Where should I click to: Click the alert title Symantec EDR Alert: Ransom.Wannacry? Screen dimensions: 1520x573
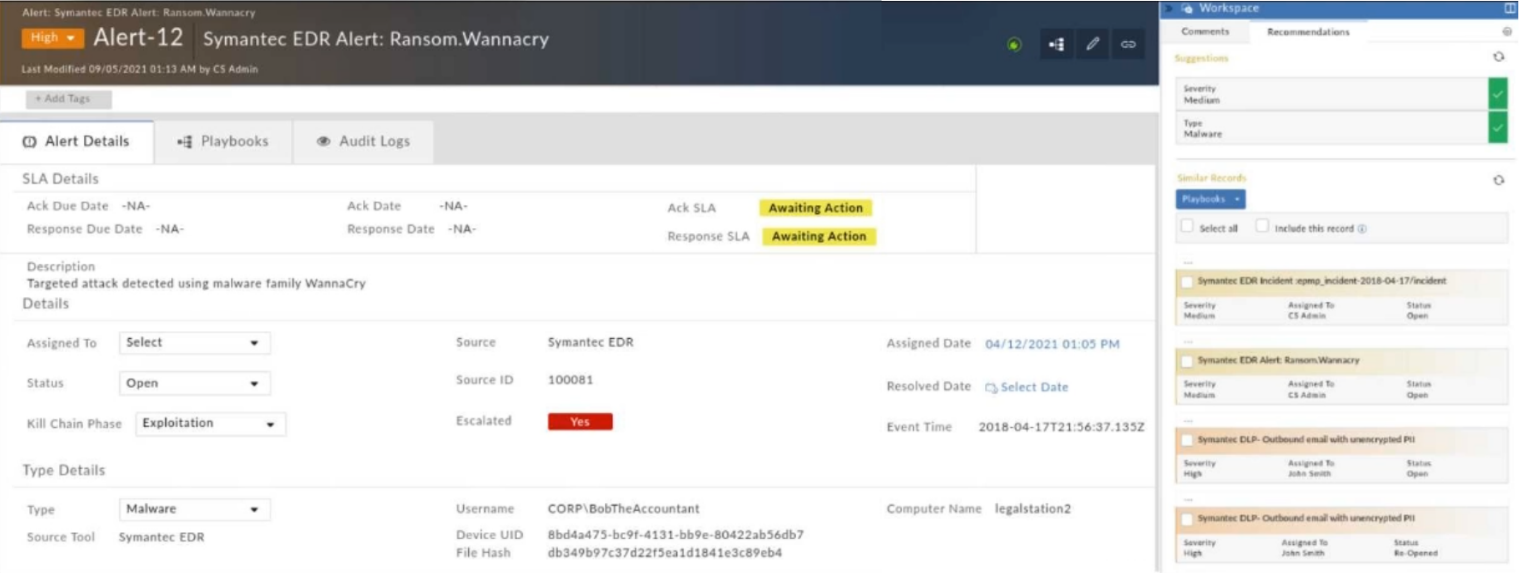pos(376,40)
